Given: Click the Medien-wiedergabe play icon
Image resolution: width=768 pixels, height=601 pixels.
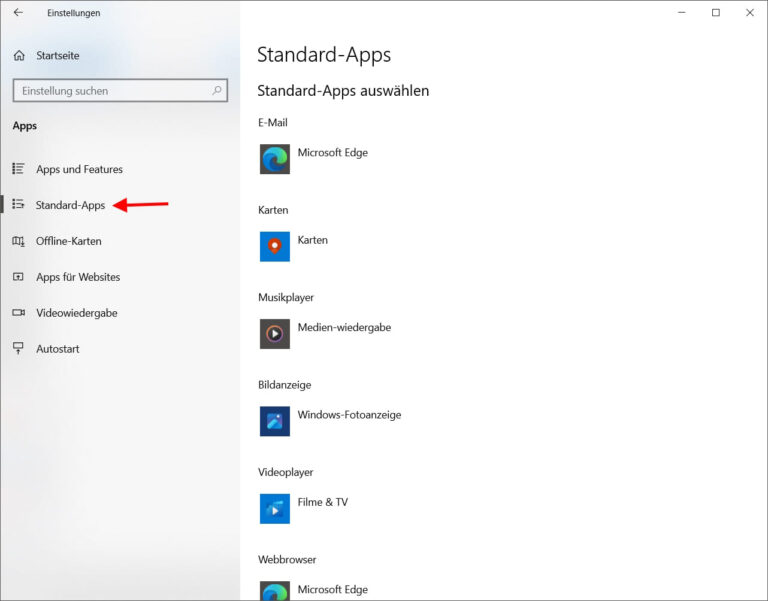Looking at the screenshot, I should tap(274, 334).
